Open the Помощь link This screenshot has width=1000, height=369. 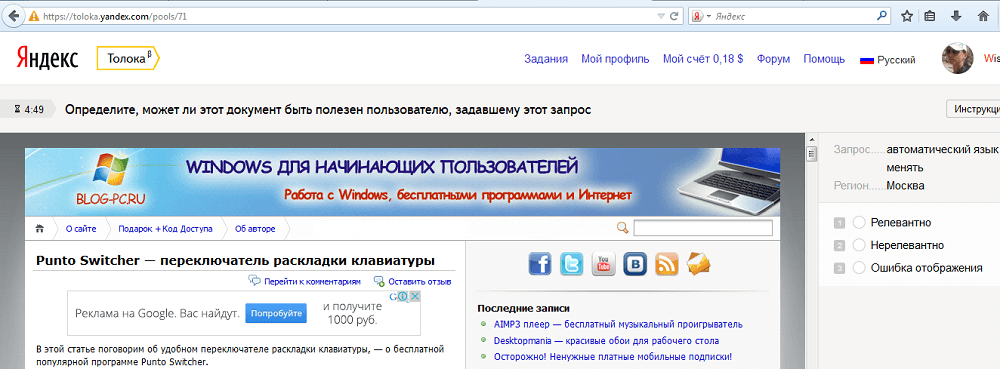tap(824, 59)
